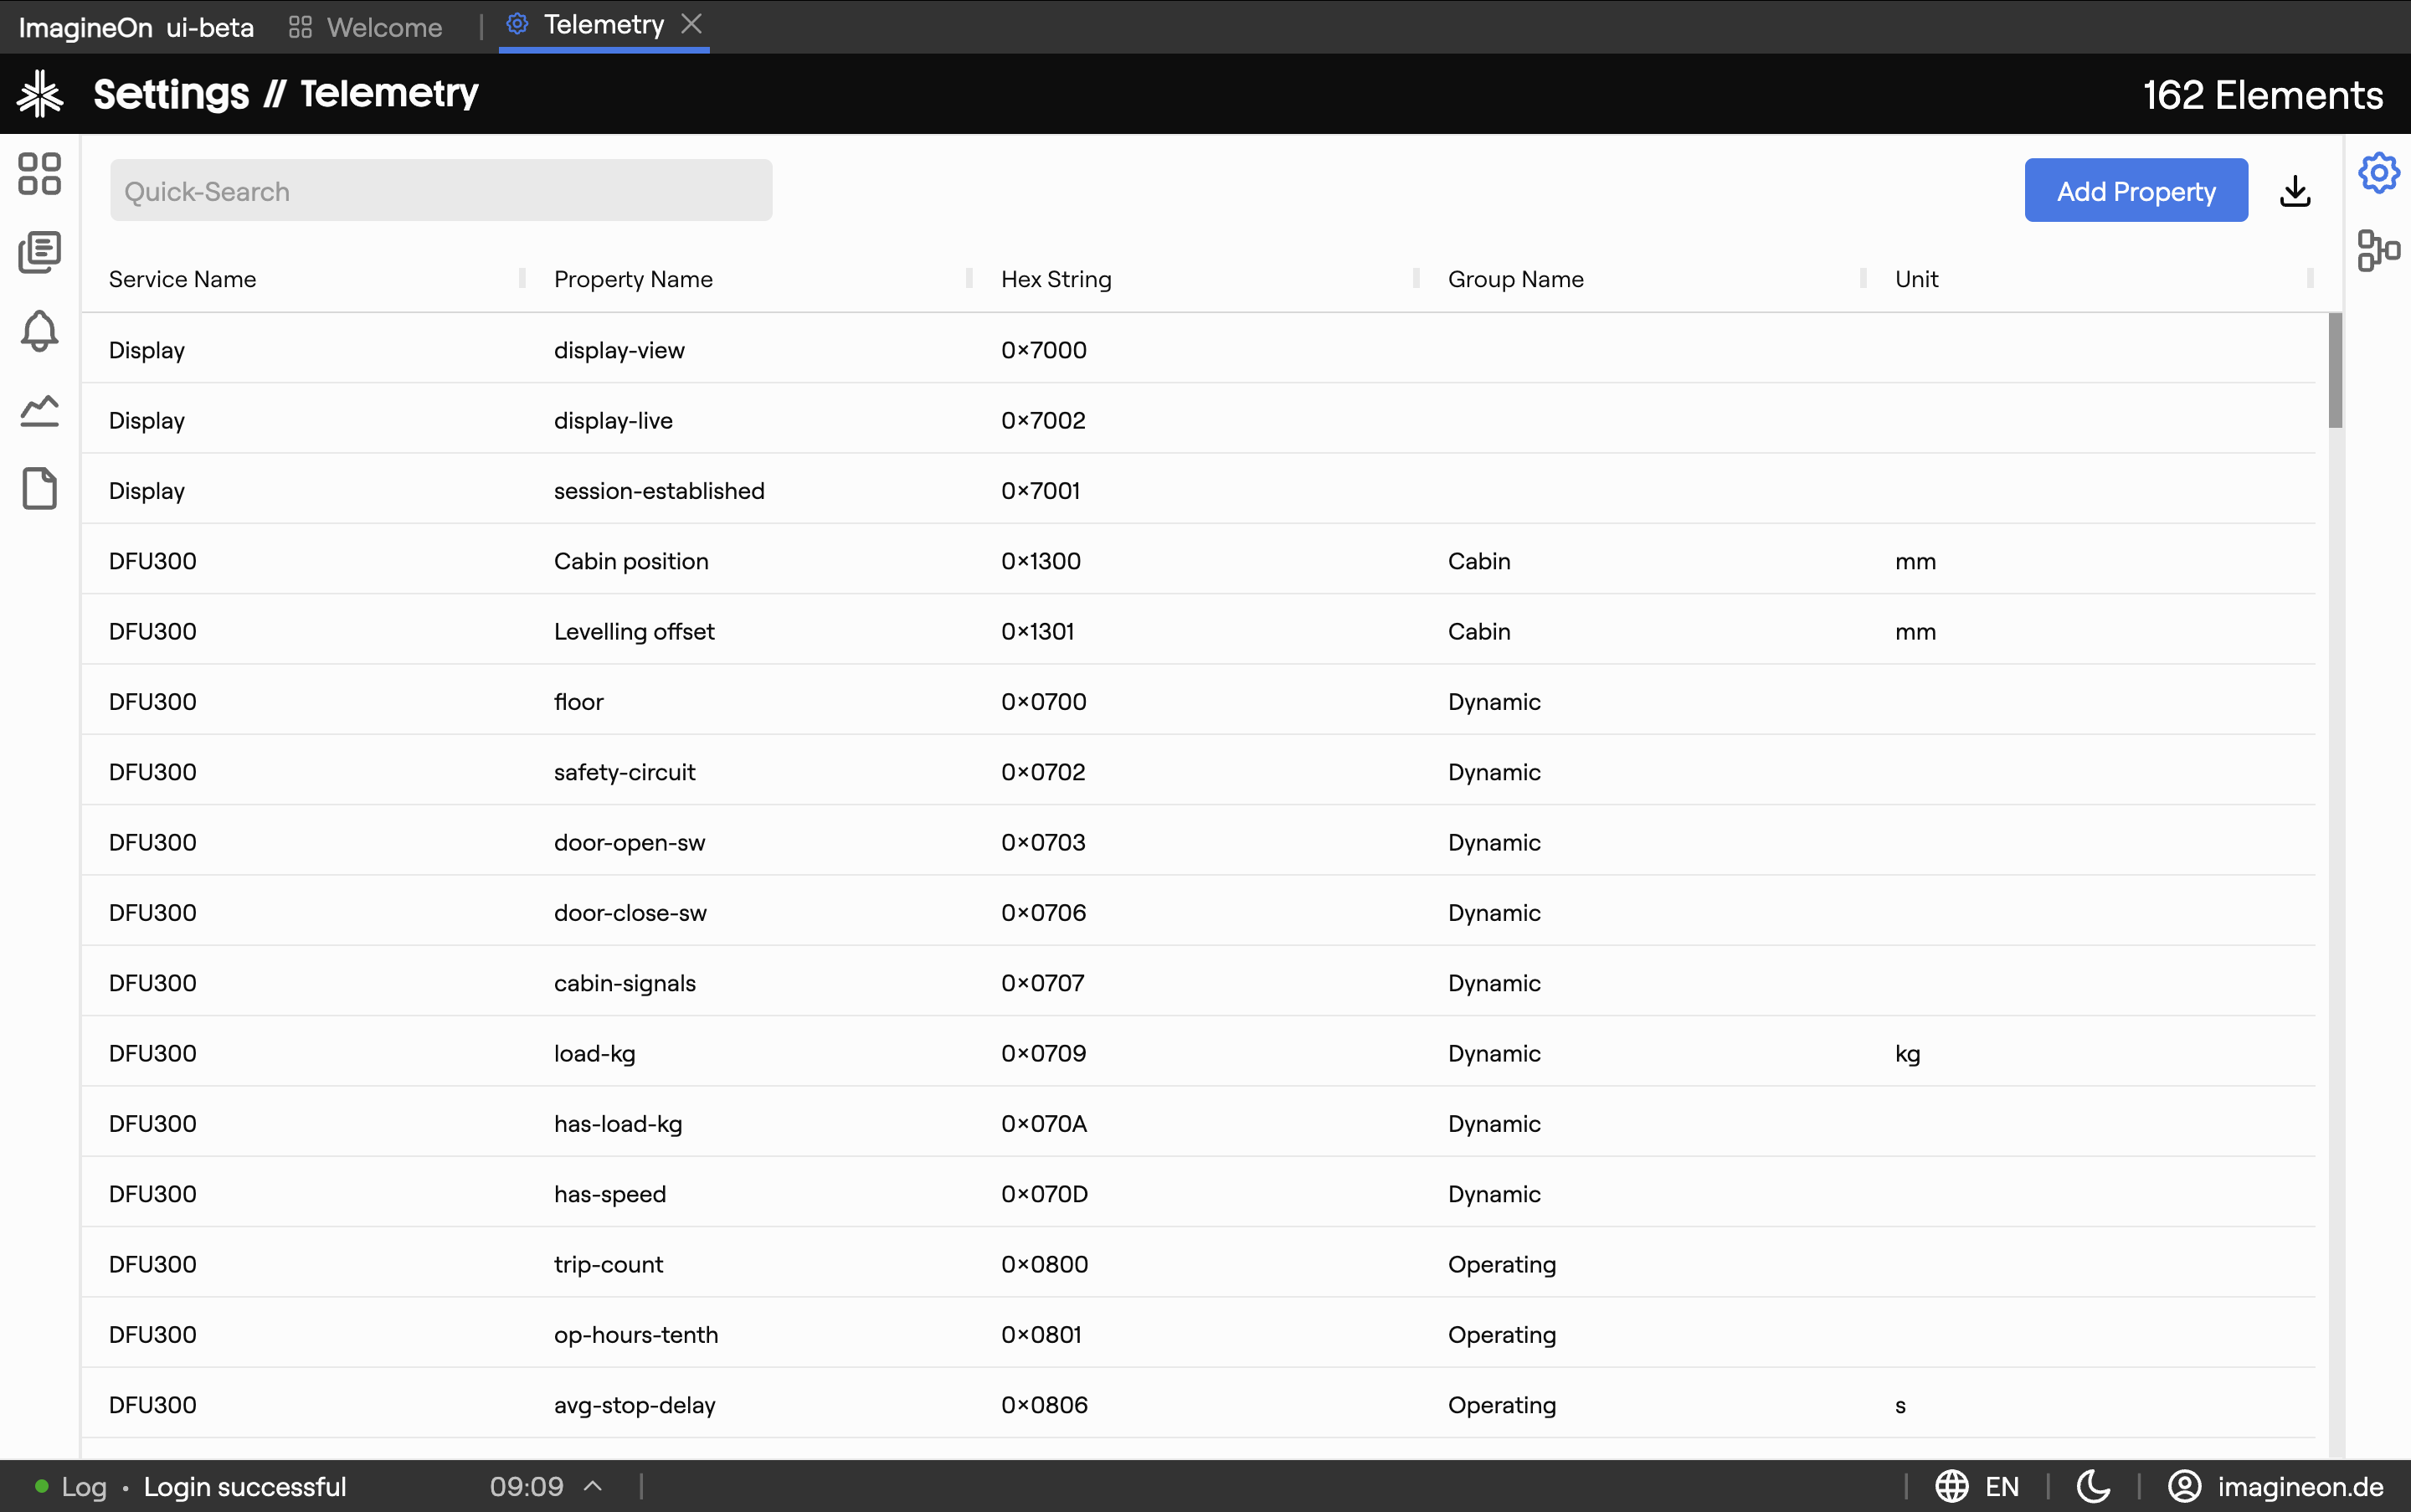The width and height of the screenshot is (2411, 1512).
Task: Select the session-established row
Action: click(1198, 490)
